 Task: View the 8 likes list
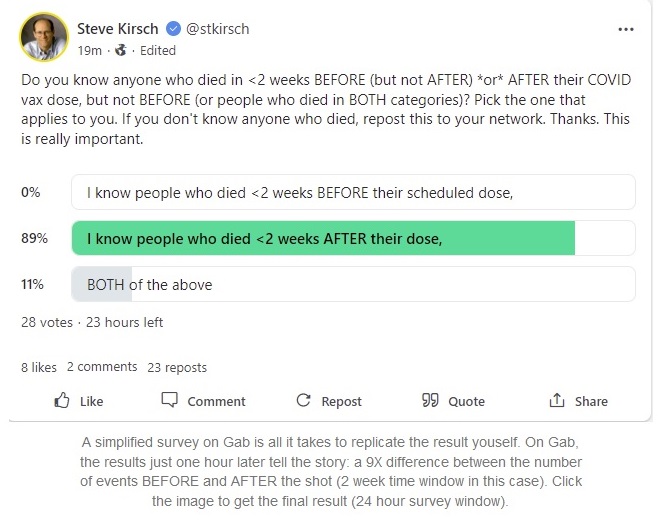tap(39, 367)
